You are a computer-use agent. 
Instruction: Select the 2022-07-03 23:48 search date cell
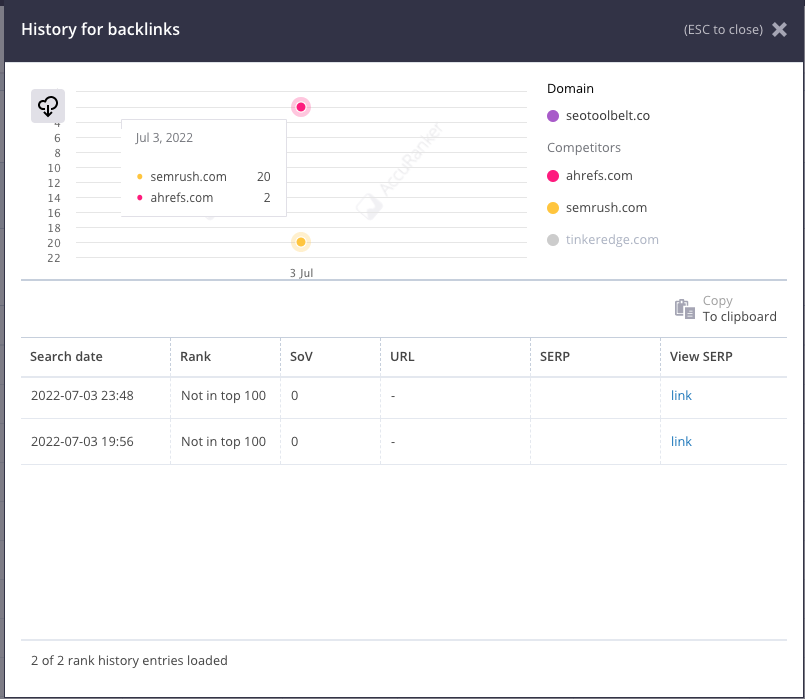tap(82, 396)
